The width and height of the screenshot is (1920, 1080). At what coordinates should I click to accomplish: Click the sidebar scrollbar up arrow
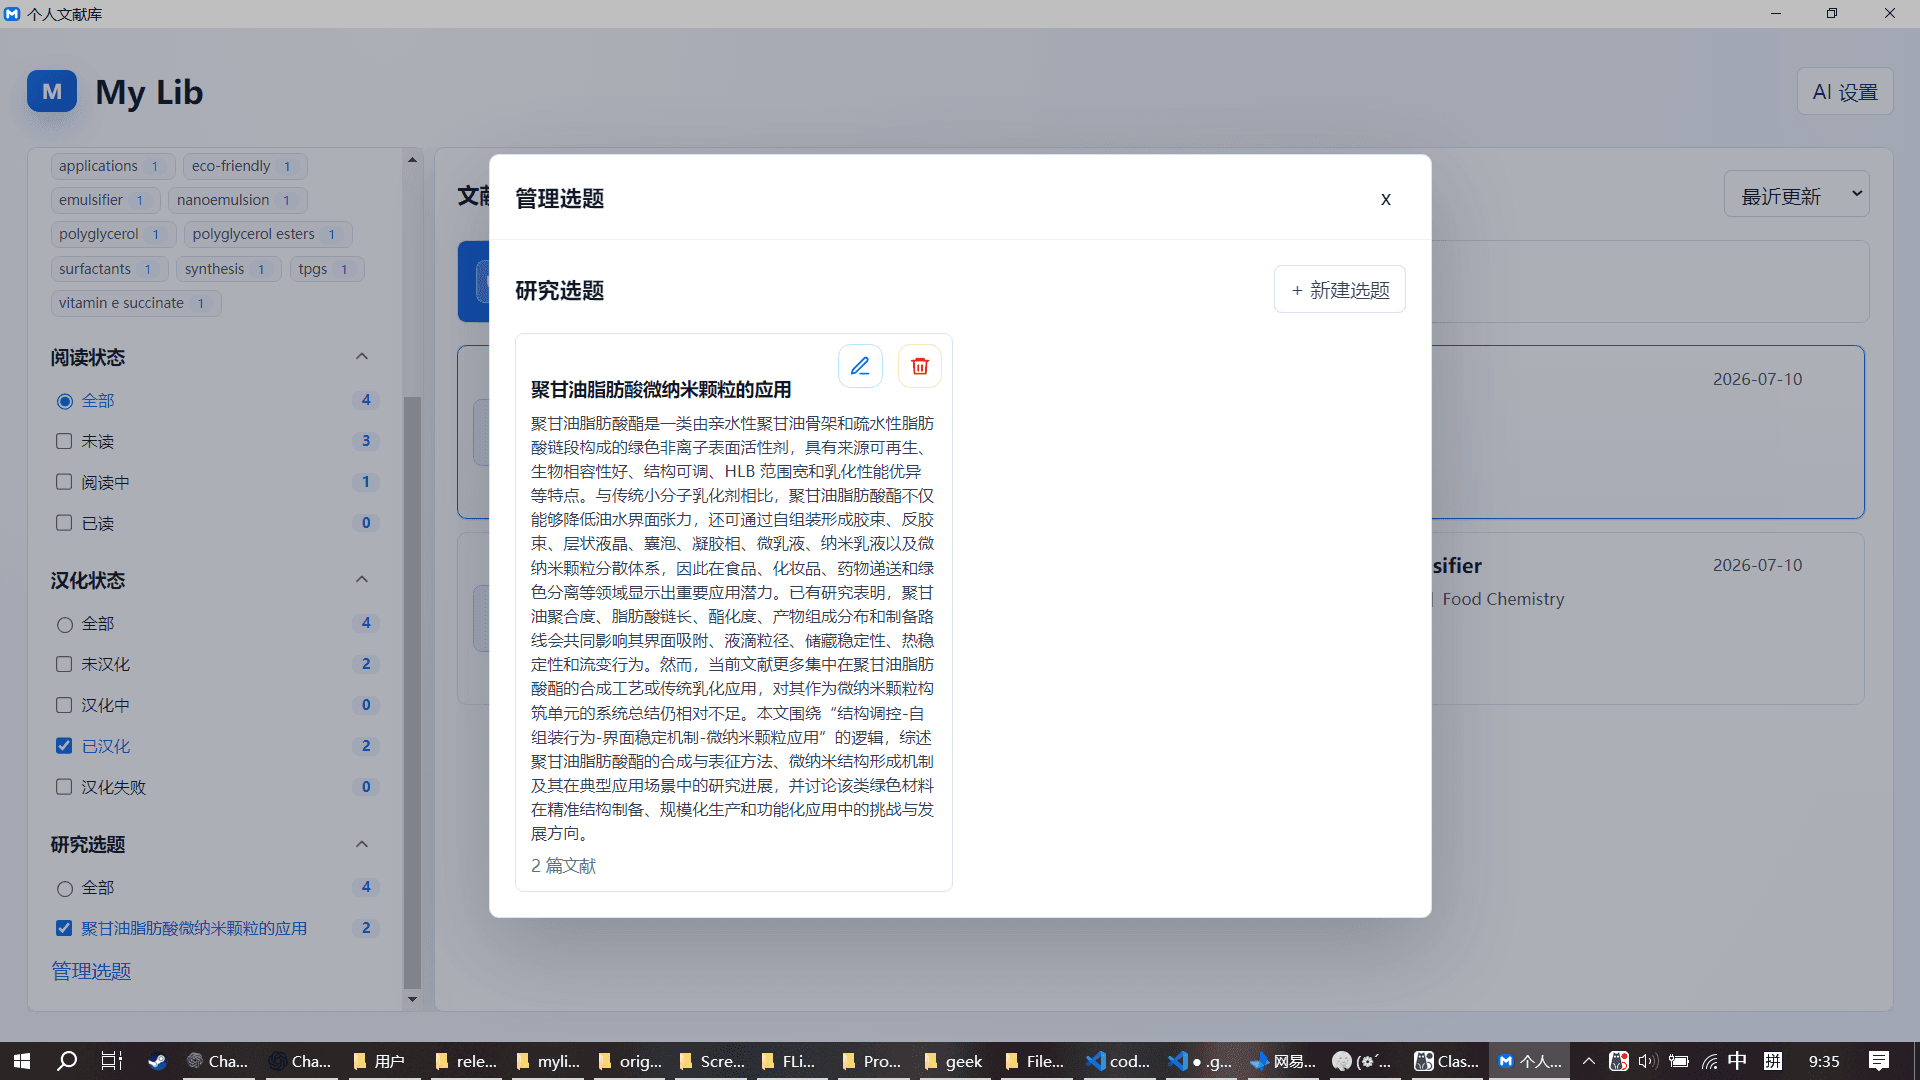click(412, 160)
